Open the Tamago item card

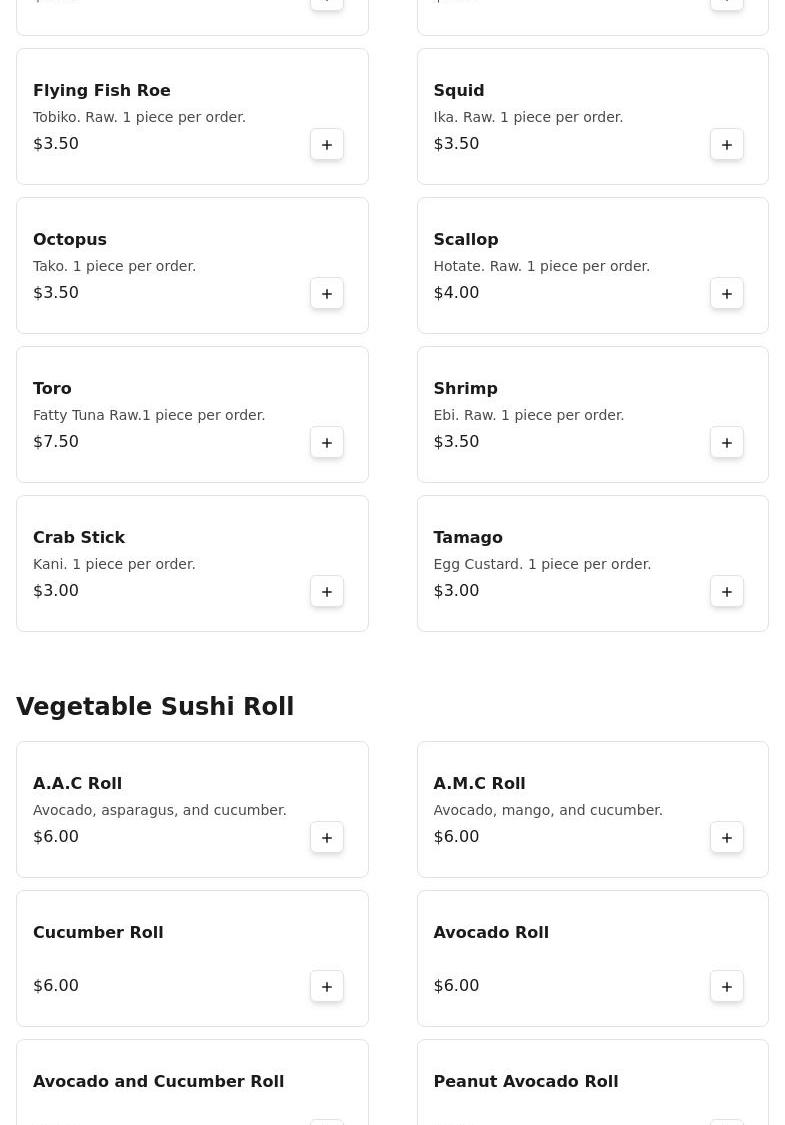[x=570, y=563]
